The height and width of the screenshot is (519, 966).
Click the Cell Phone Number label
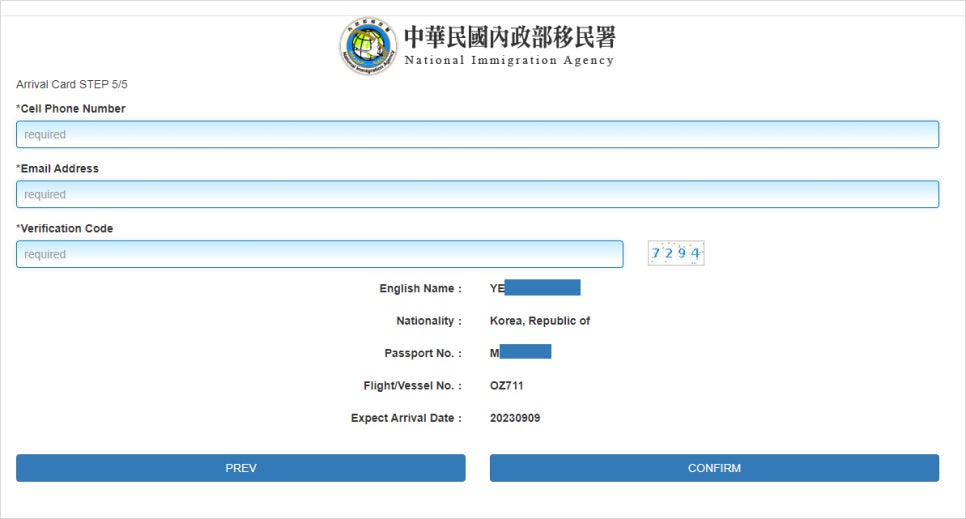click(x=71, y=108)
